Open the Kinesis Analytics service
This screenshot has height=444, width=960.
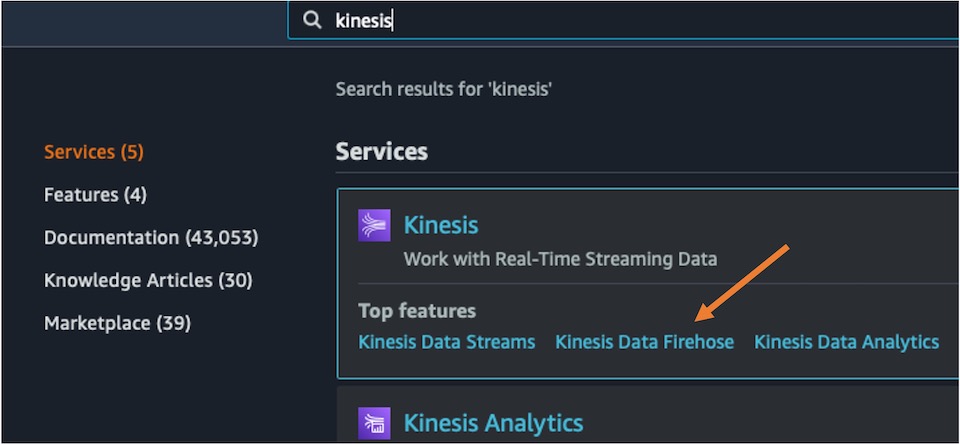click(493, 423)
